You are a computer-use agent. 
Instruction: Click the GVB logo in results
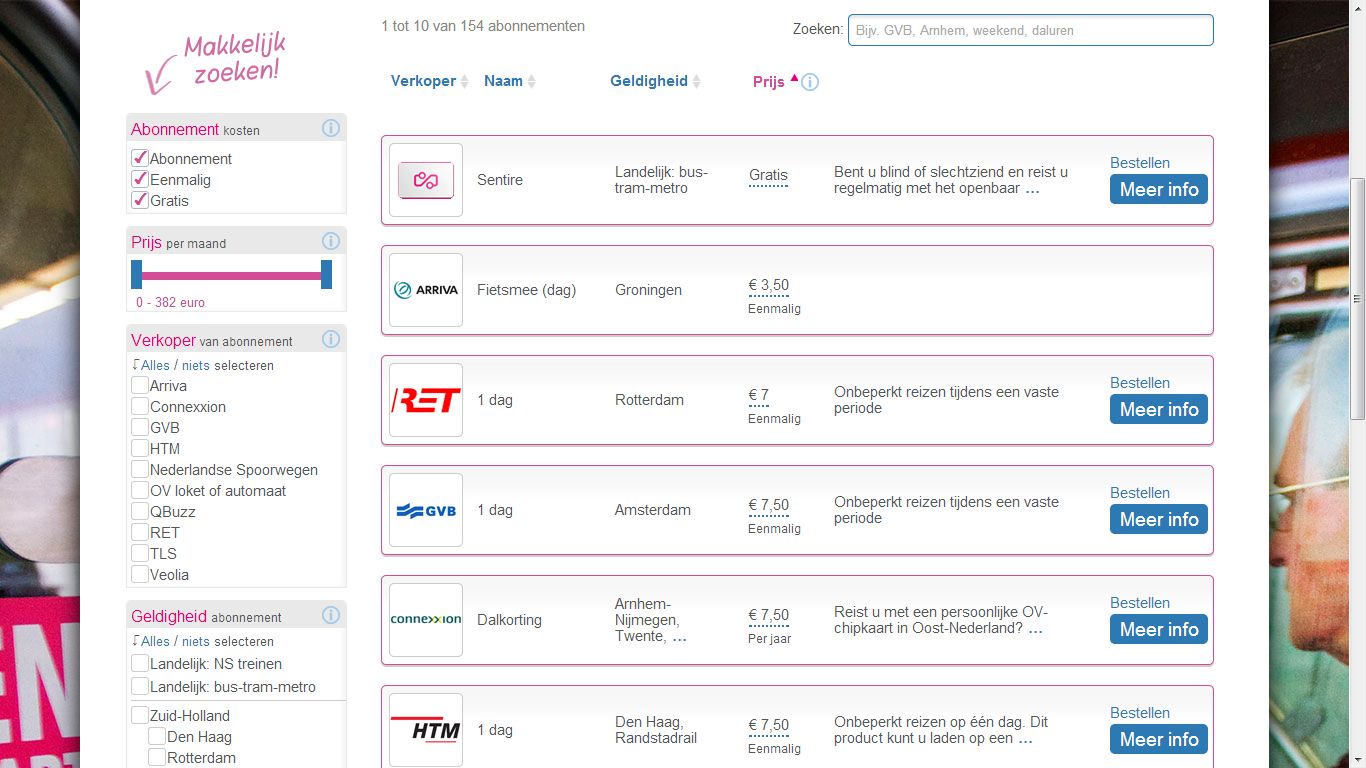(426, 510)
